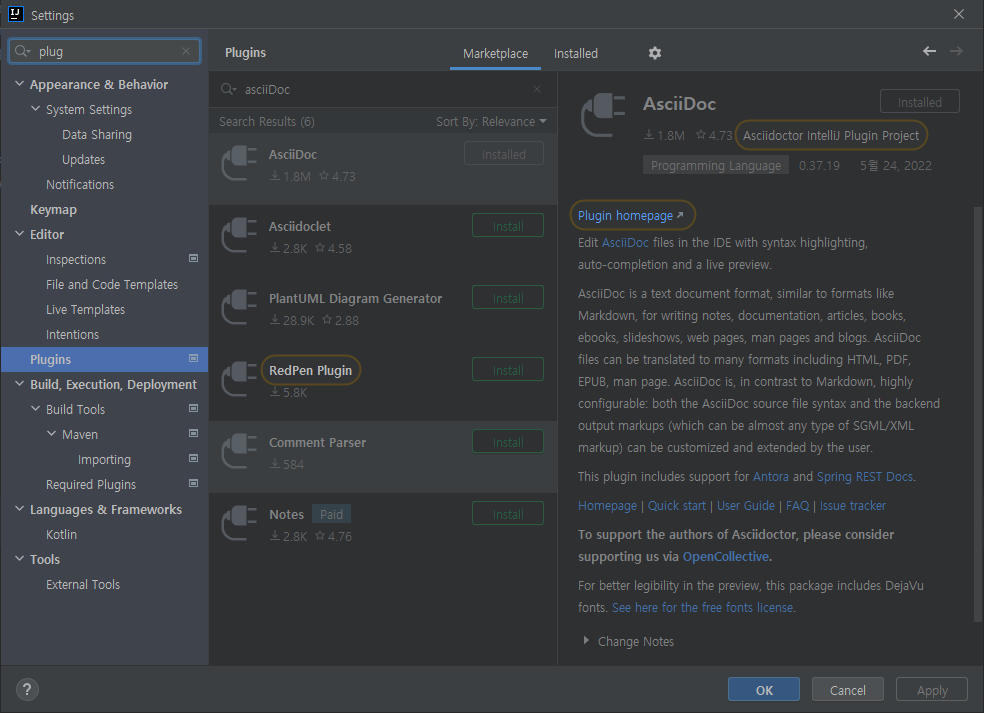The height and width of the screenshot is (713, 984).
Task: Click the back navigation arrow
Action: [929, 51]
